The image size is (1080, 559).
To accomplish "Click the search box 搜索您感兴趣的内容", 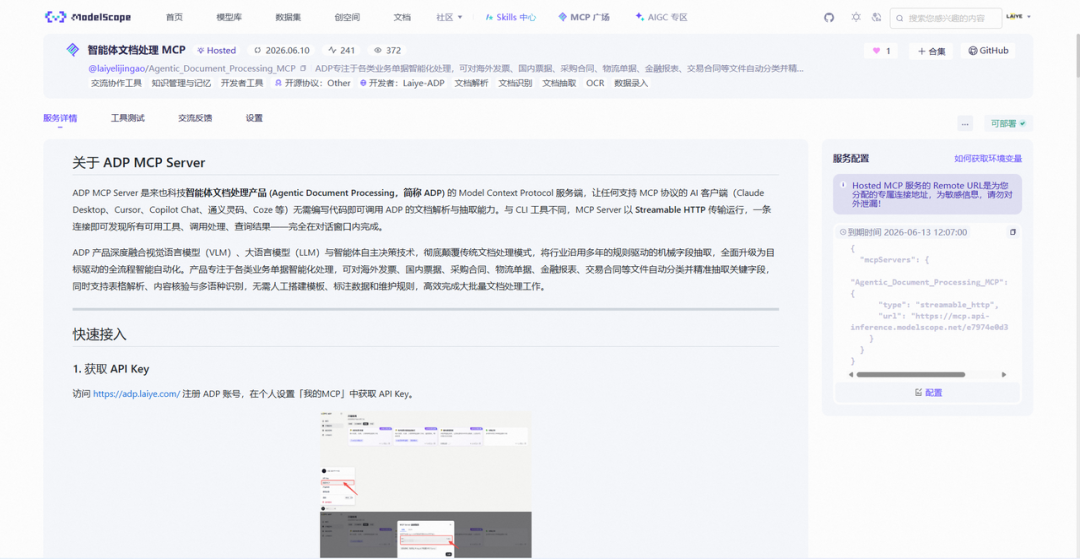I will [x=946, y=18].
